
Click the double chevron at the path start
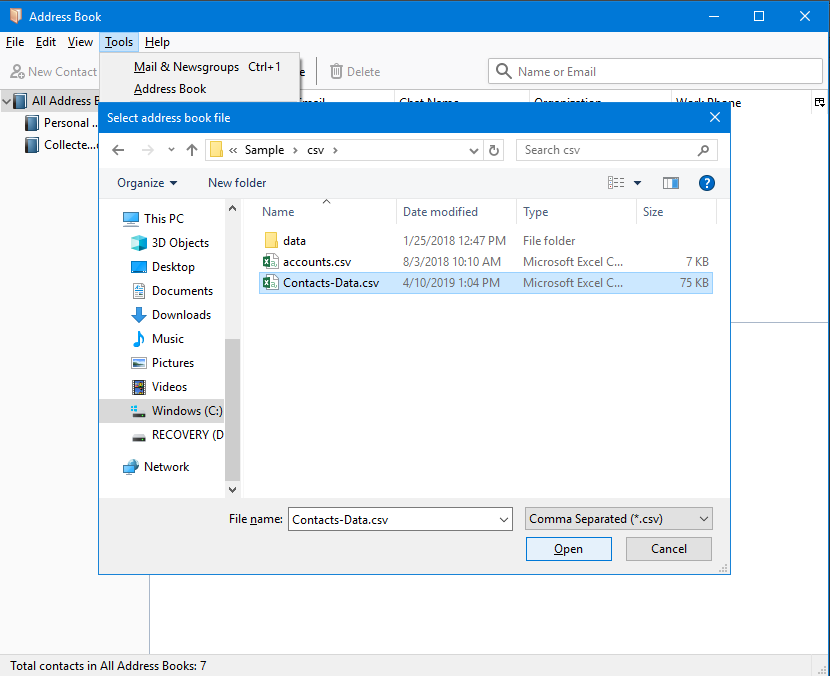[233, 150]
